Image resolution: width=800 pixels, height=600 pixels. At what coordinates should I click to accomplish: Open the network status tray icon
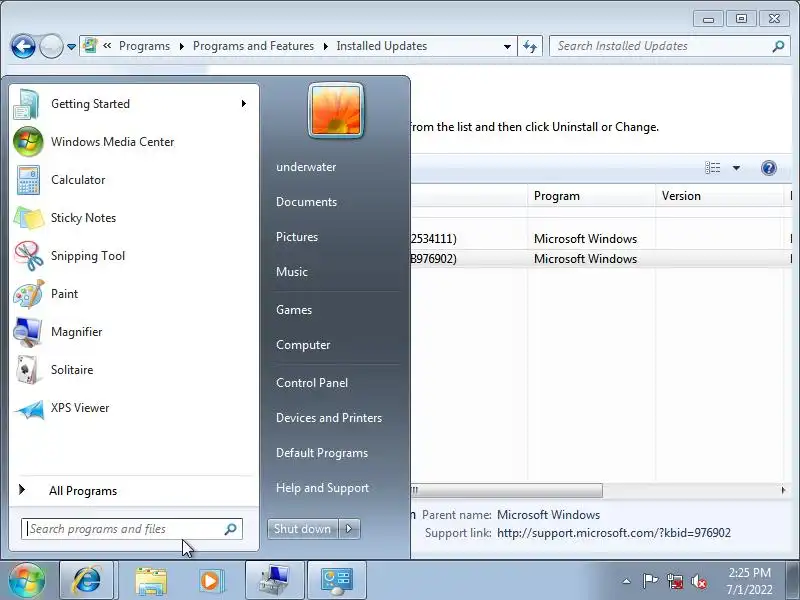click(674, 581)
